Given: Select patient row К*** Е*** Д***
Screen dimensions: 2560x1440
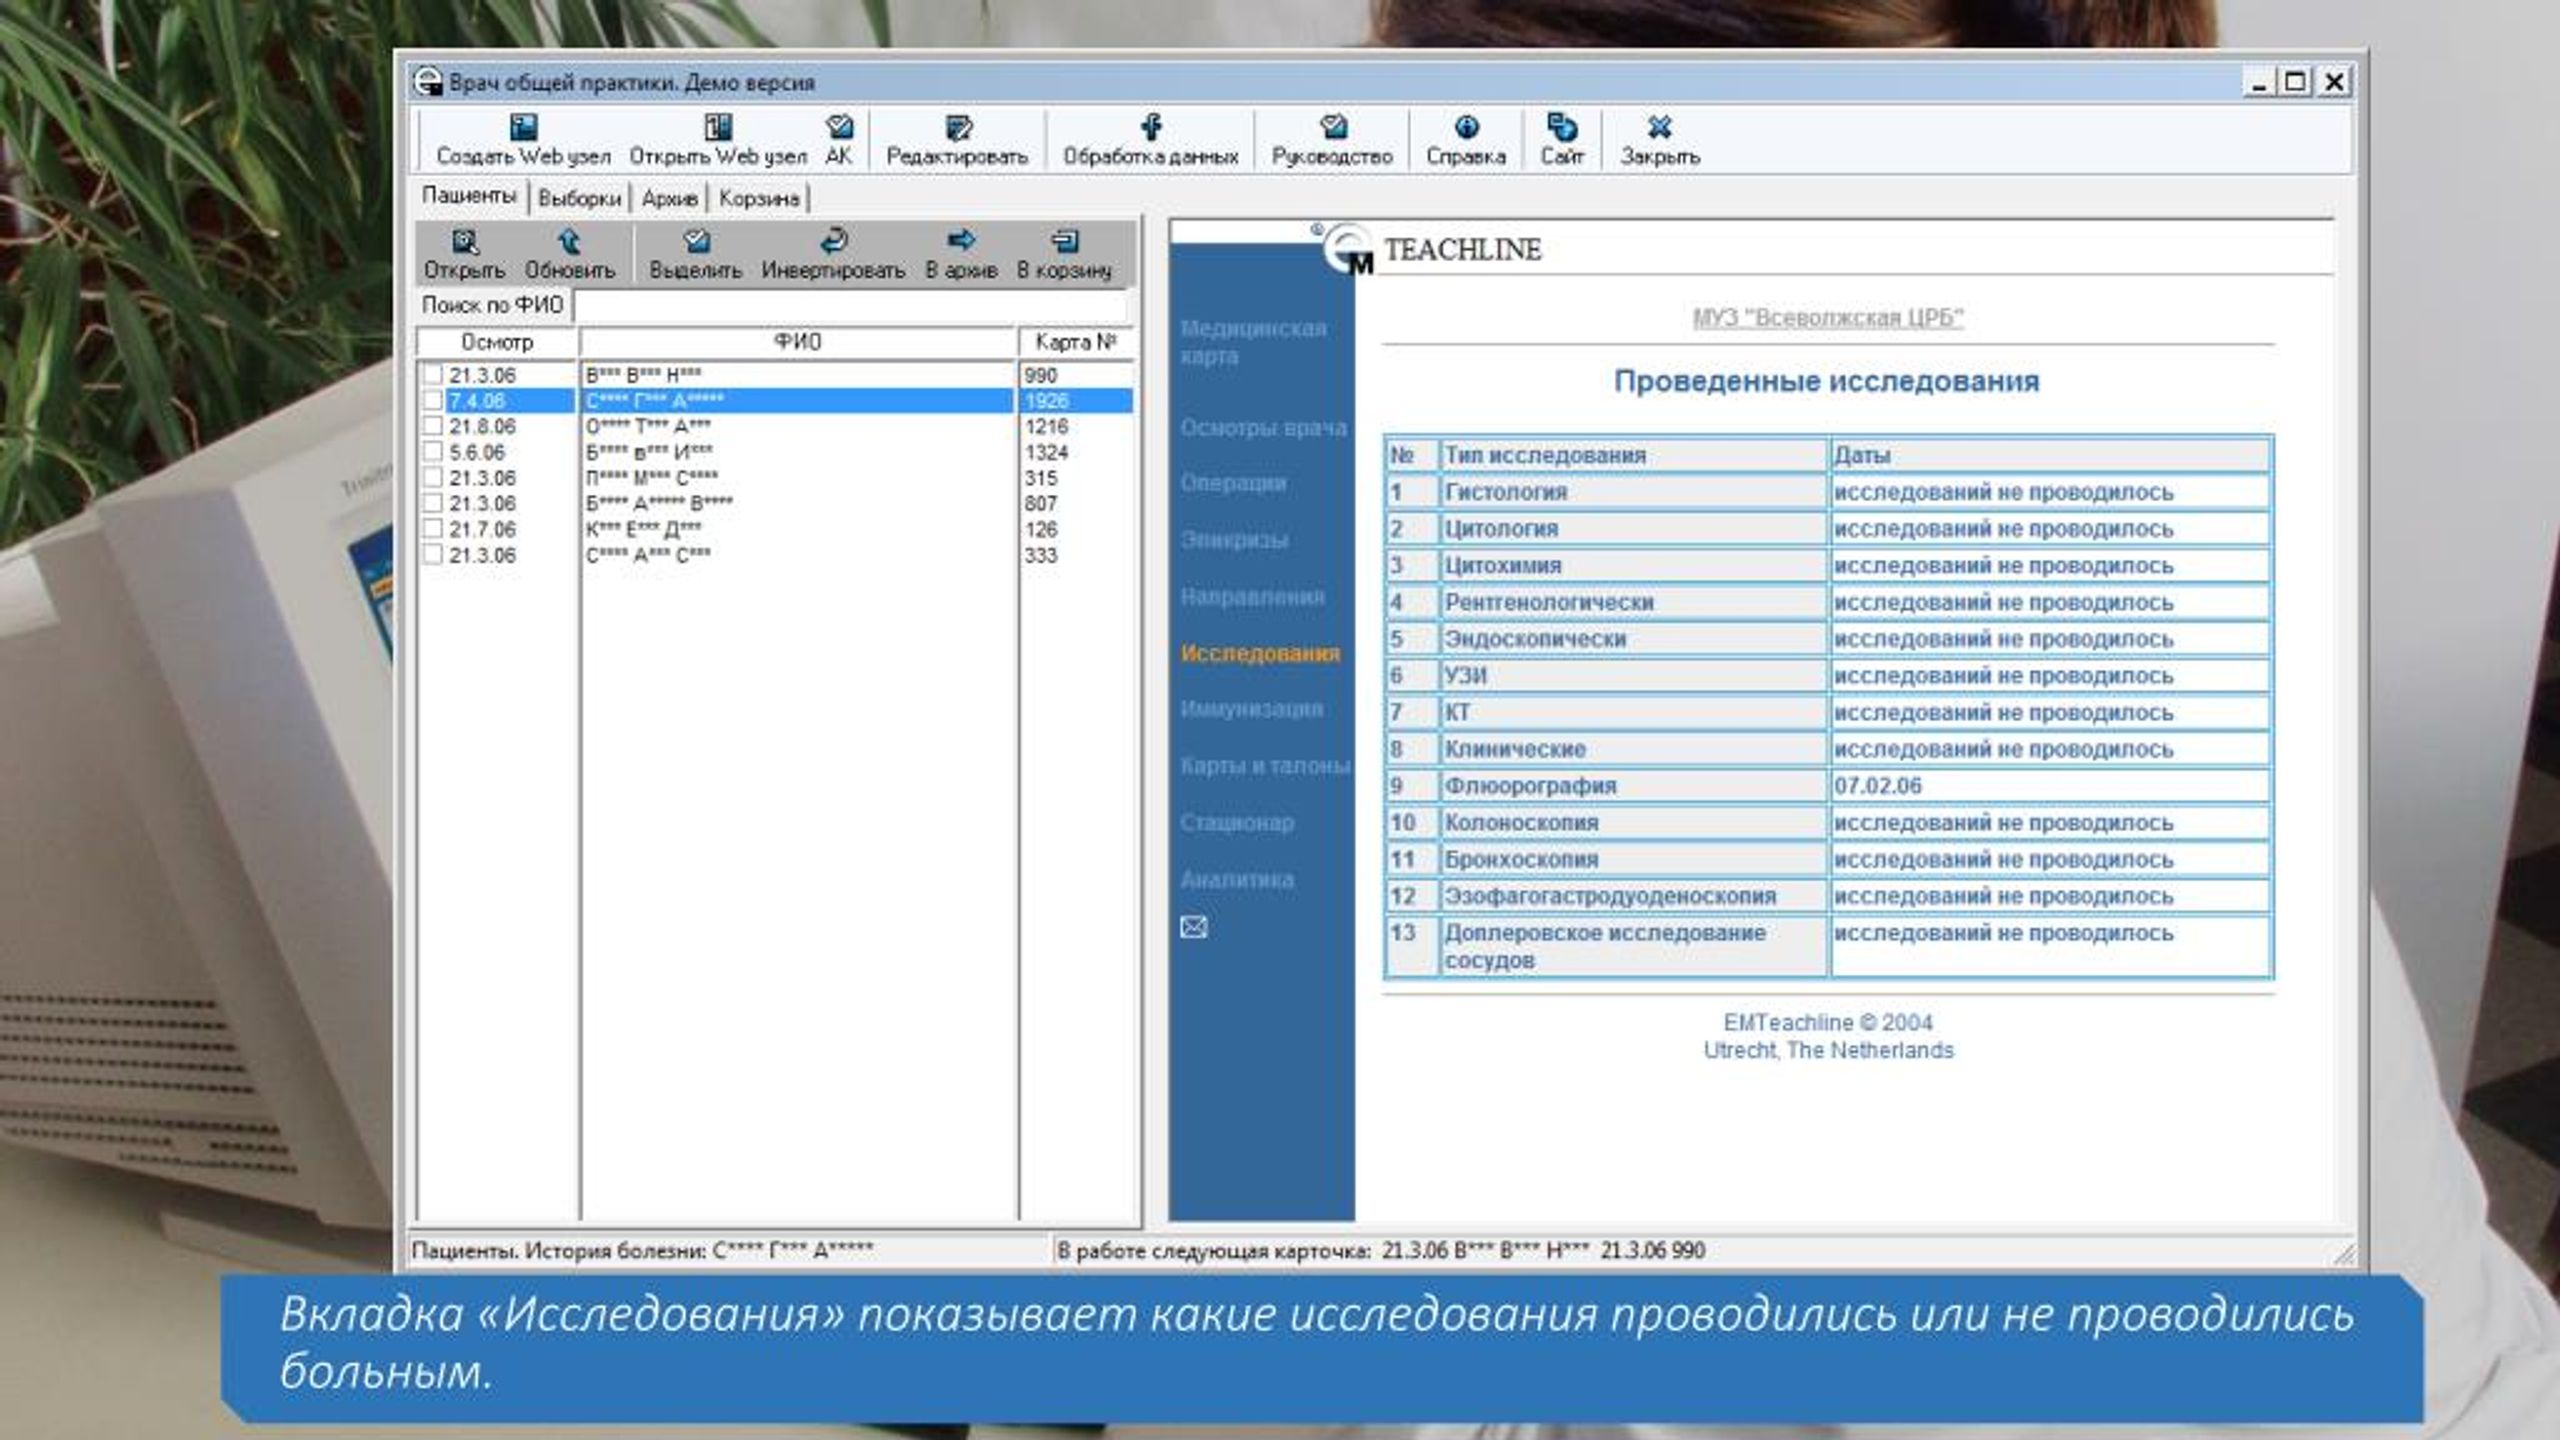Looking at the screenshot, I should pyautogui.click(x=775, y=529).
